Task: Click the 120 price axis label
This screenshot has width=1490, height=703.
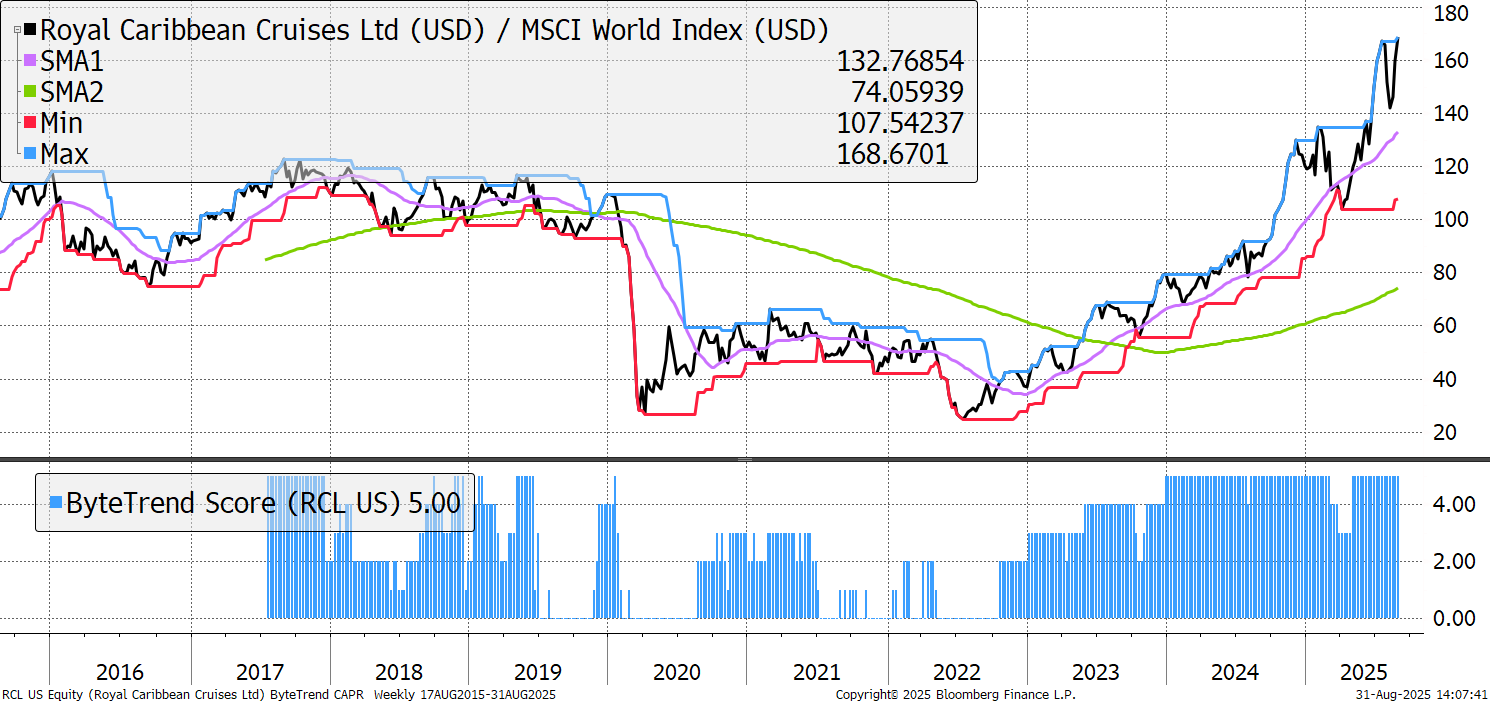Action: click(1451, 167)
